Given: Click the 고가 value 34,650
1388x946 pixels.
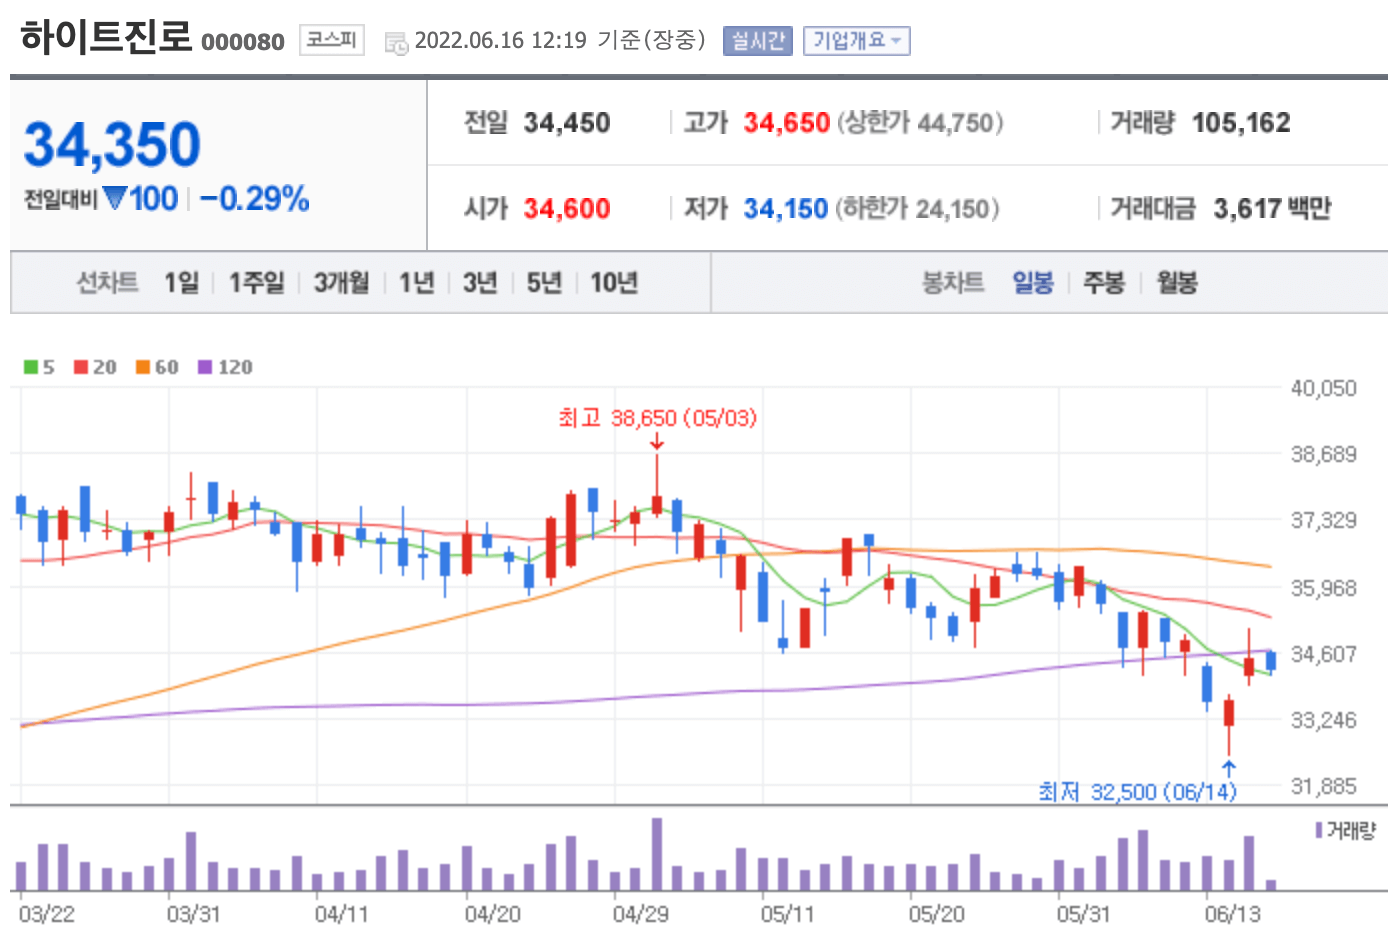Looking at the screenshot, I should pyautogui.click(x=787, y=123).
